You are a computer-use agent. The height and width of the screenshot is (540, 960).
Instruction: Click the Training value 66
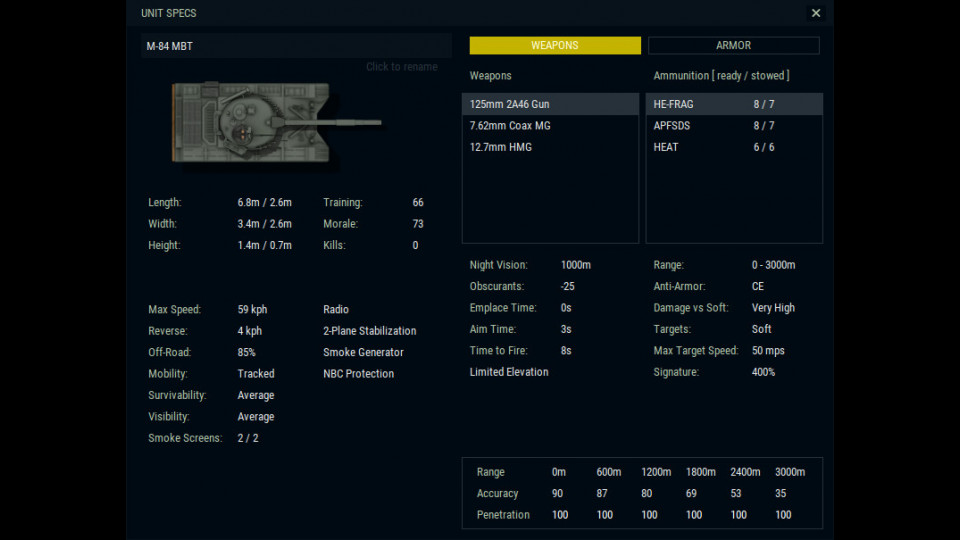point(418,202)
